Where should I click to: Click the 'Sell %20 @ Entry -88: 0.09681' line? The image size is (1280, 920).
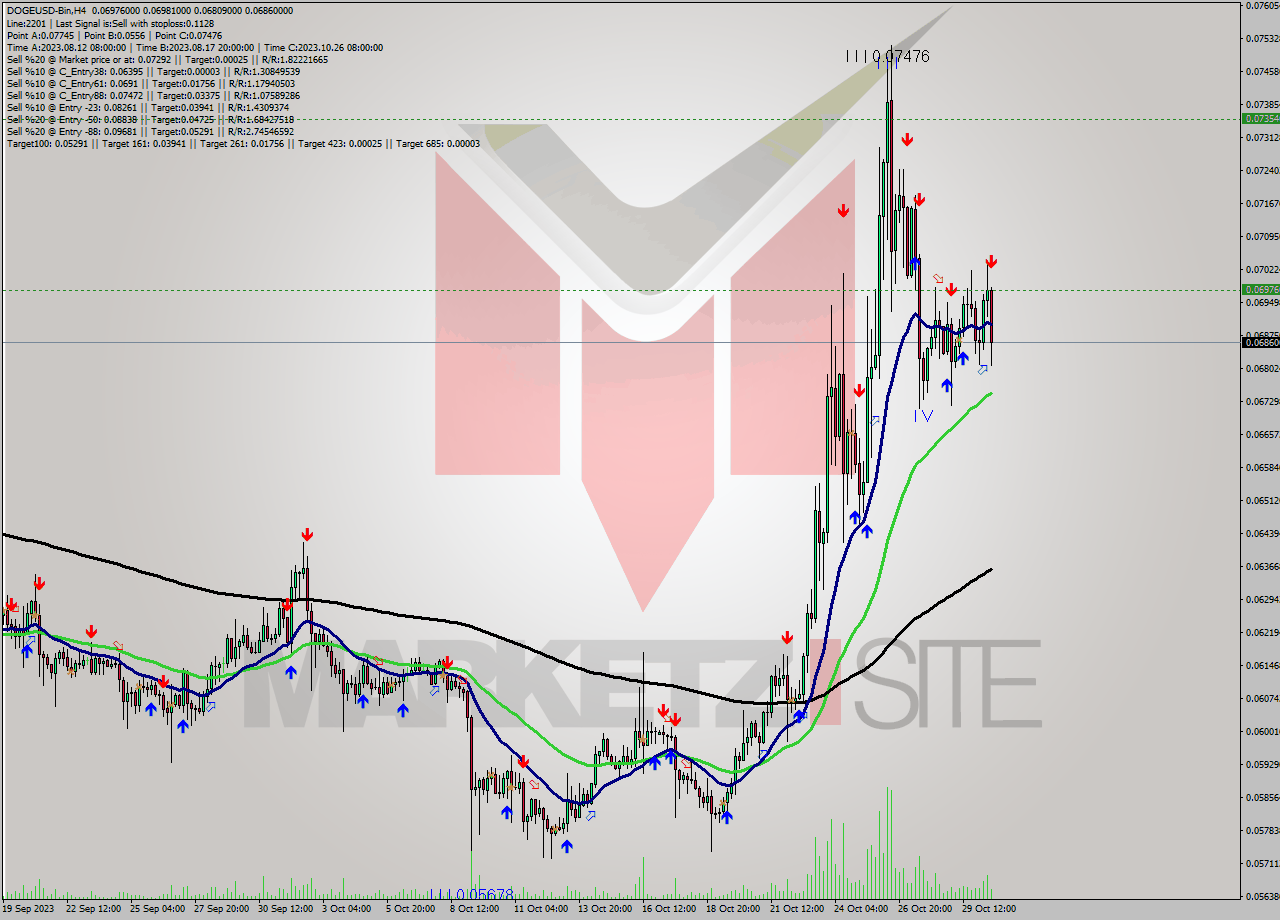click(150, 131)
